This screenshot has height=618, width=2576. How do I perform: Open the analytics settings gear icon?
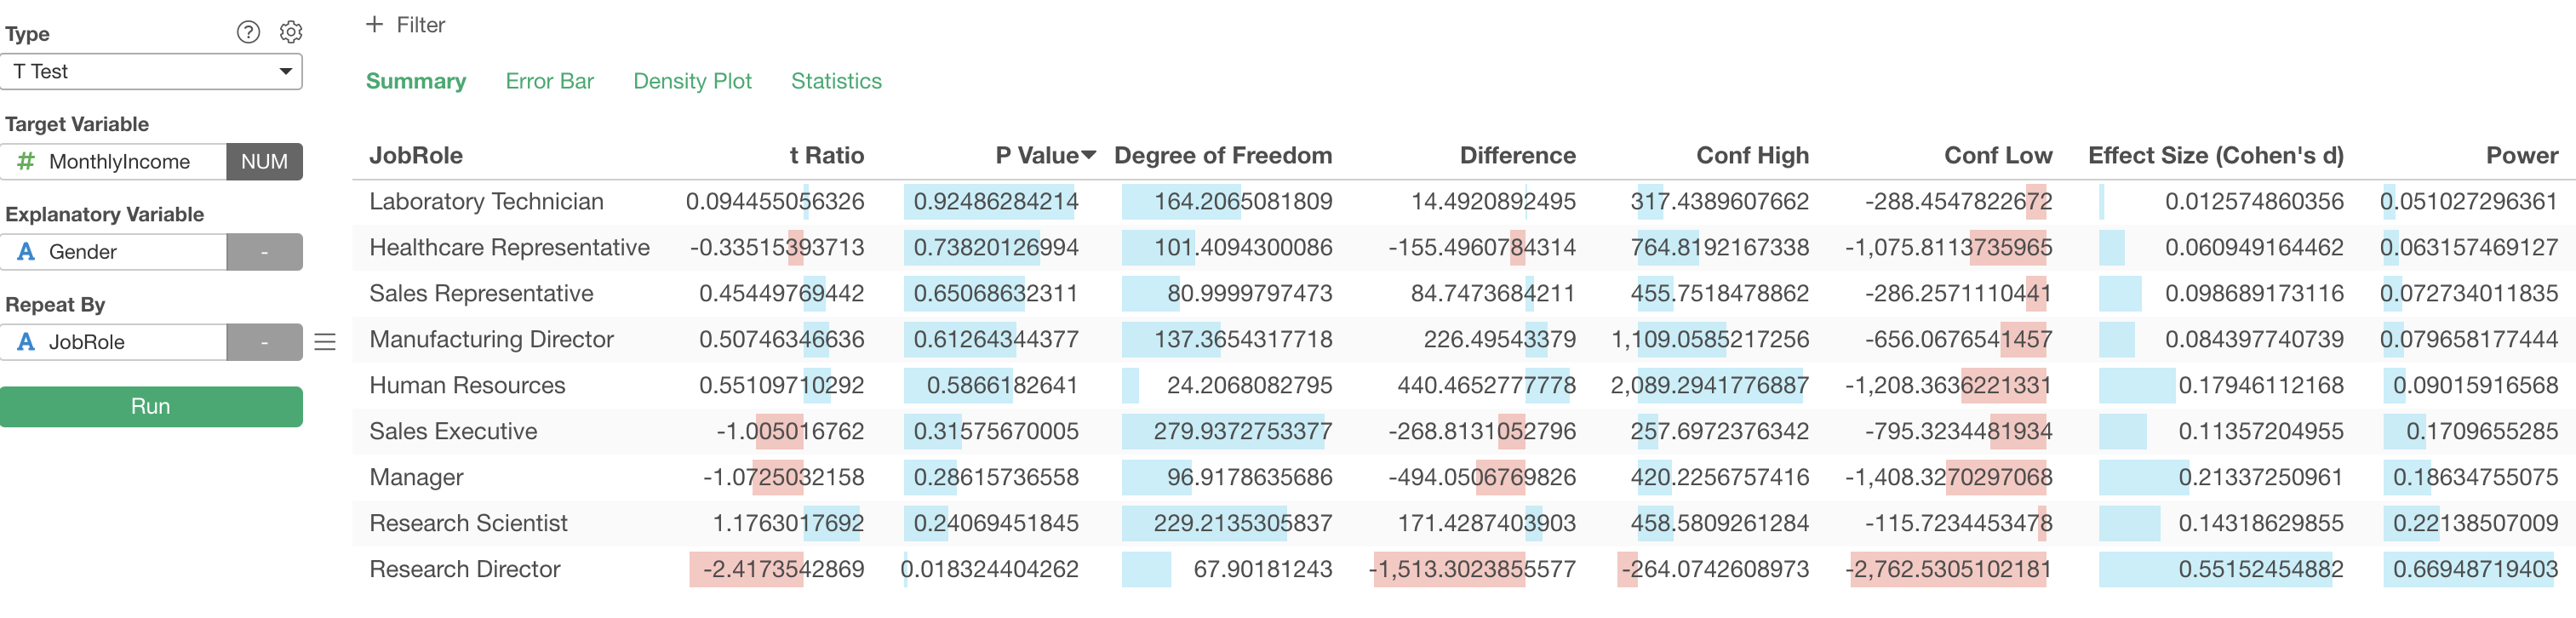pyautogui.click(x=291, y=32)
